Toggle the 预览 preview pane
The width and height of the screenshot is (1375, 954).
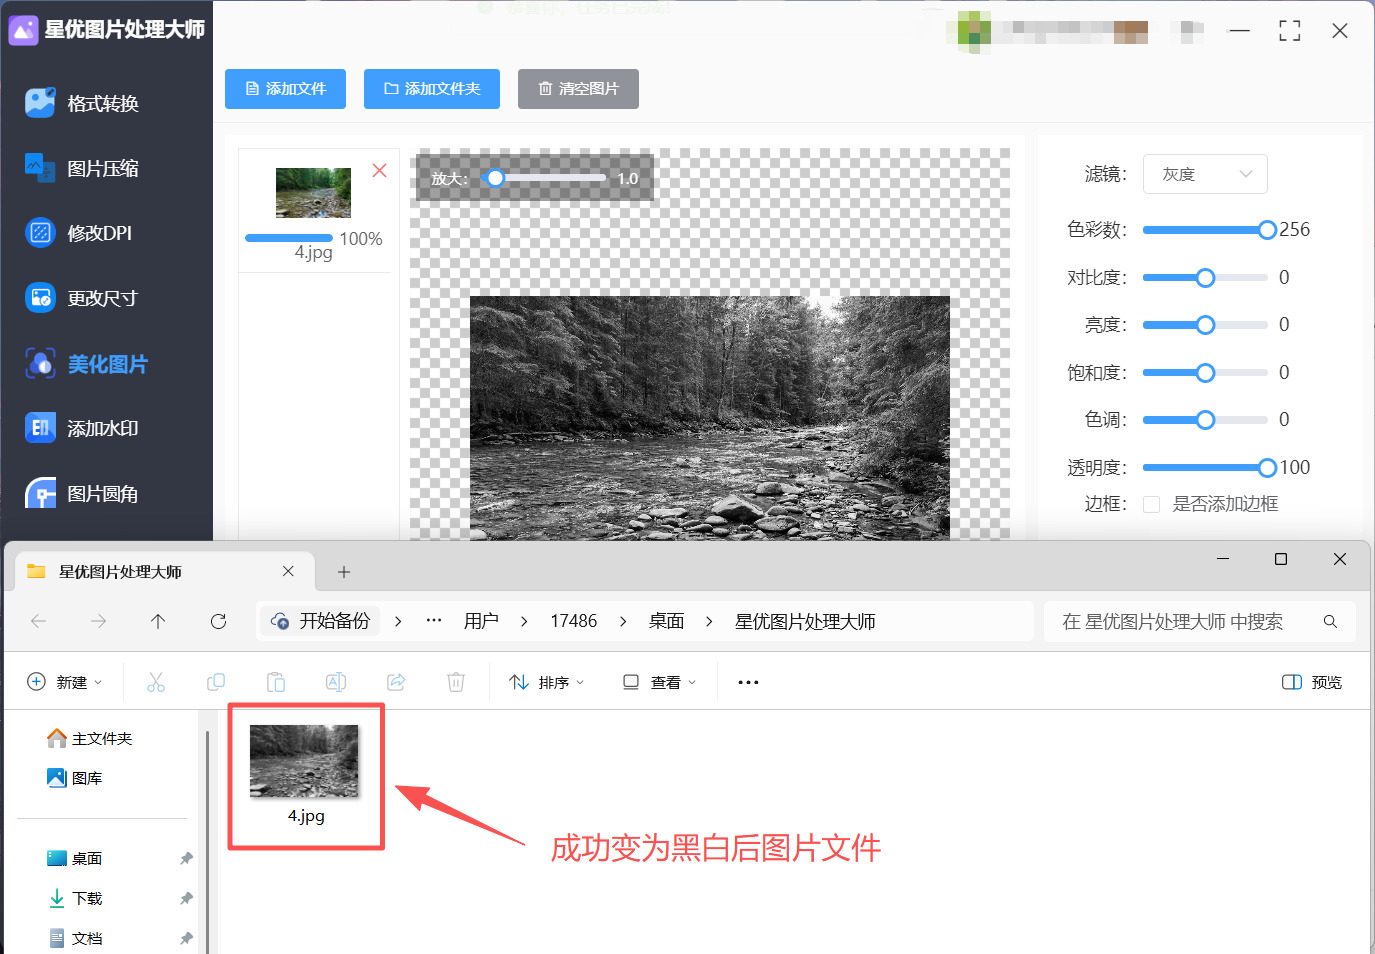pos(1312,682)
